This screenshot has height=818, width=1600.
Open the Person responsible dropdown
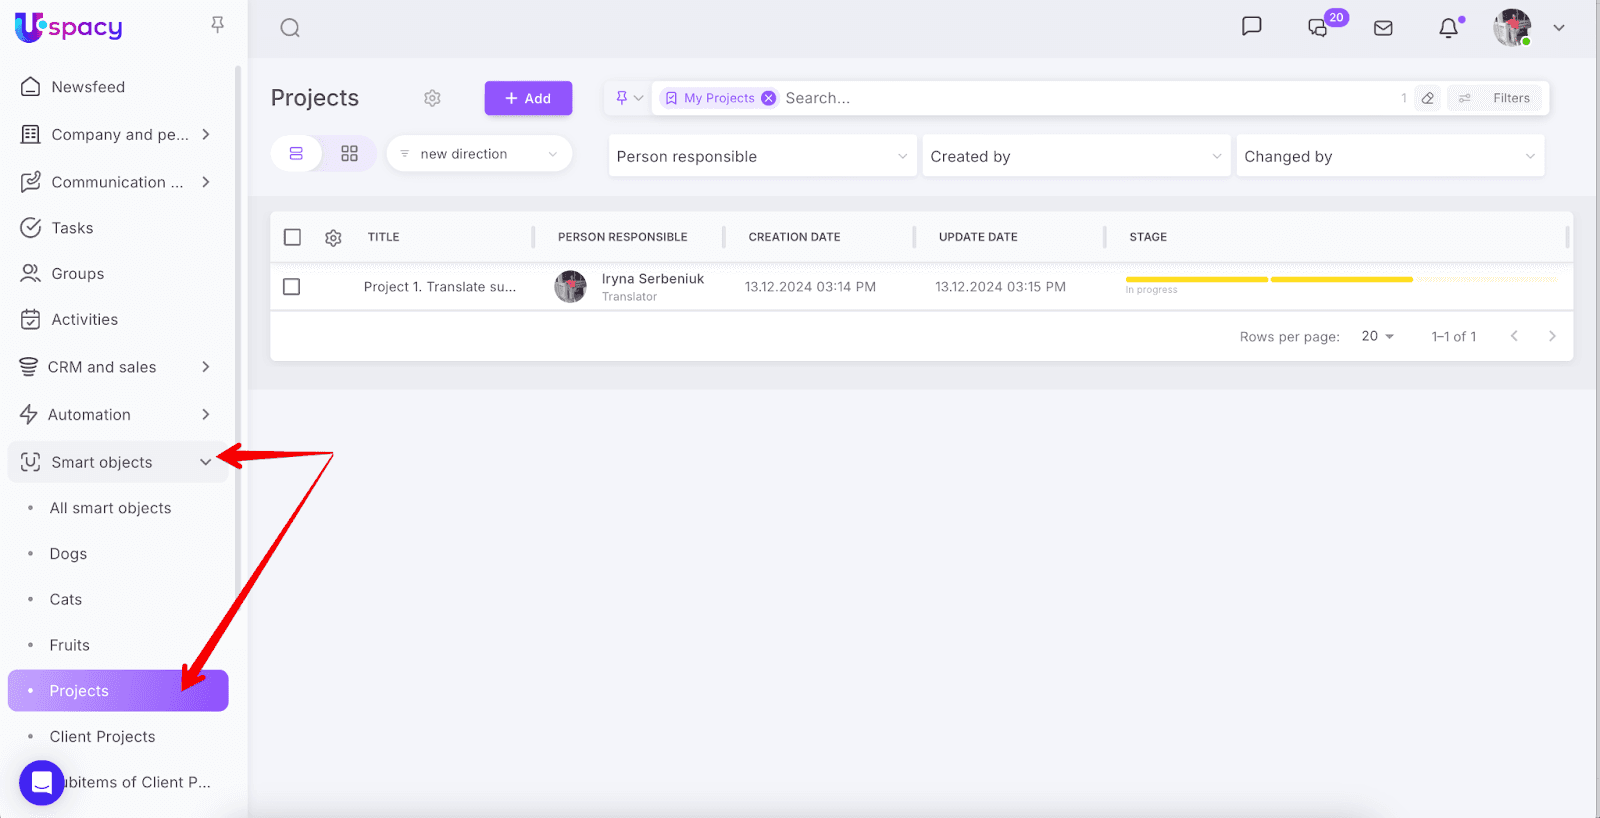(762, 156)
